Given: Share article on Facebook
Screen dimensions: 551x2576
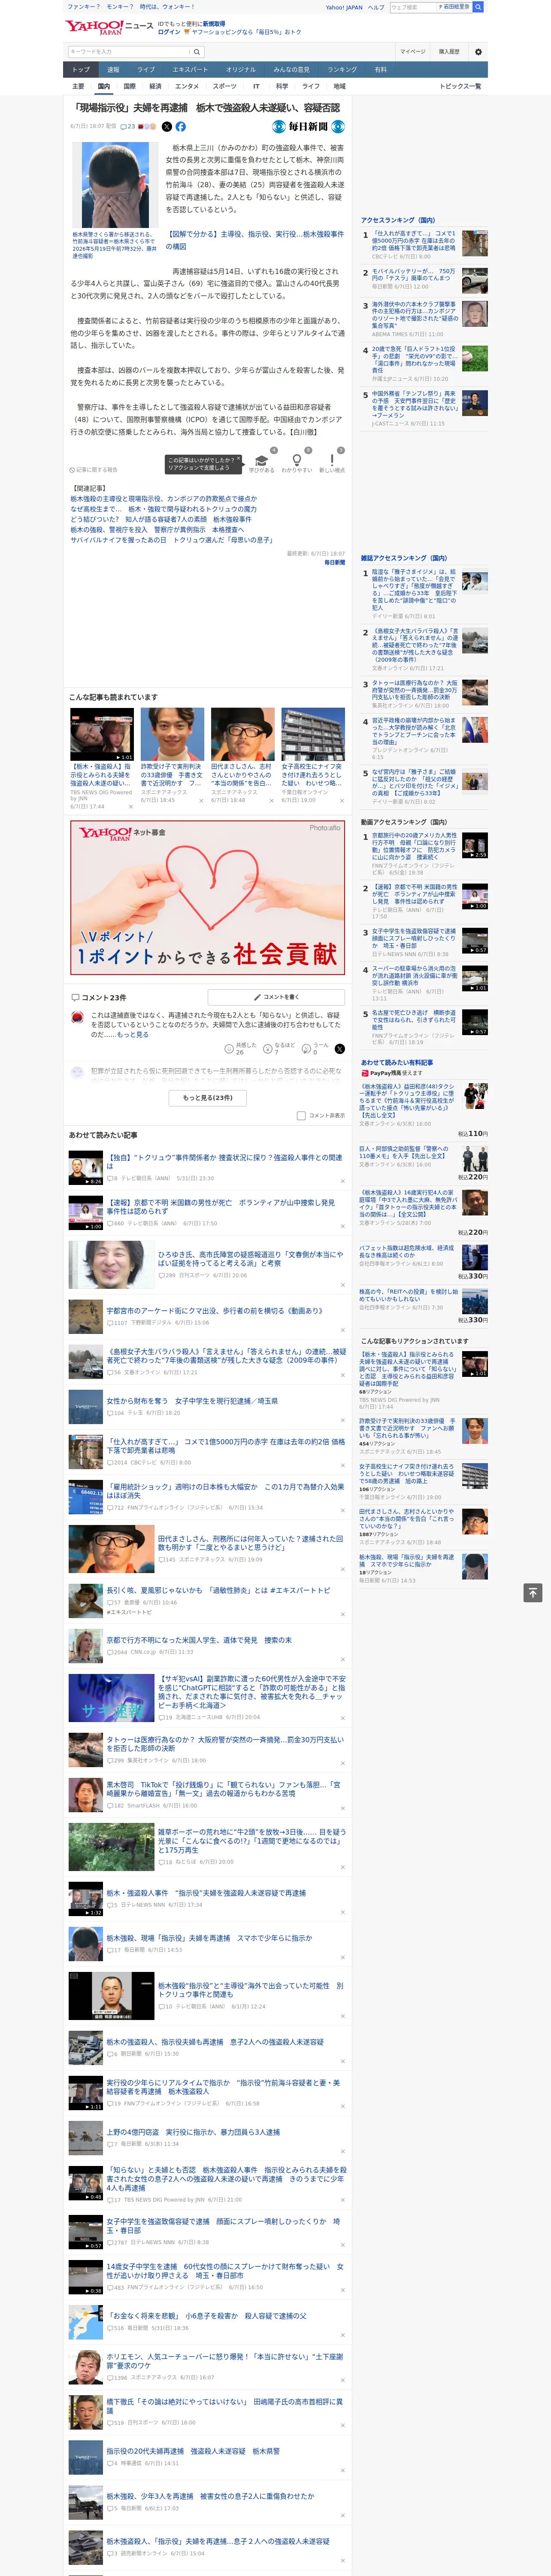Looking at the screenshot, I should tap(181, 127).
